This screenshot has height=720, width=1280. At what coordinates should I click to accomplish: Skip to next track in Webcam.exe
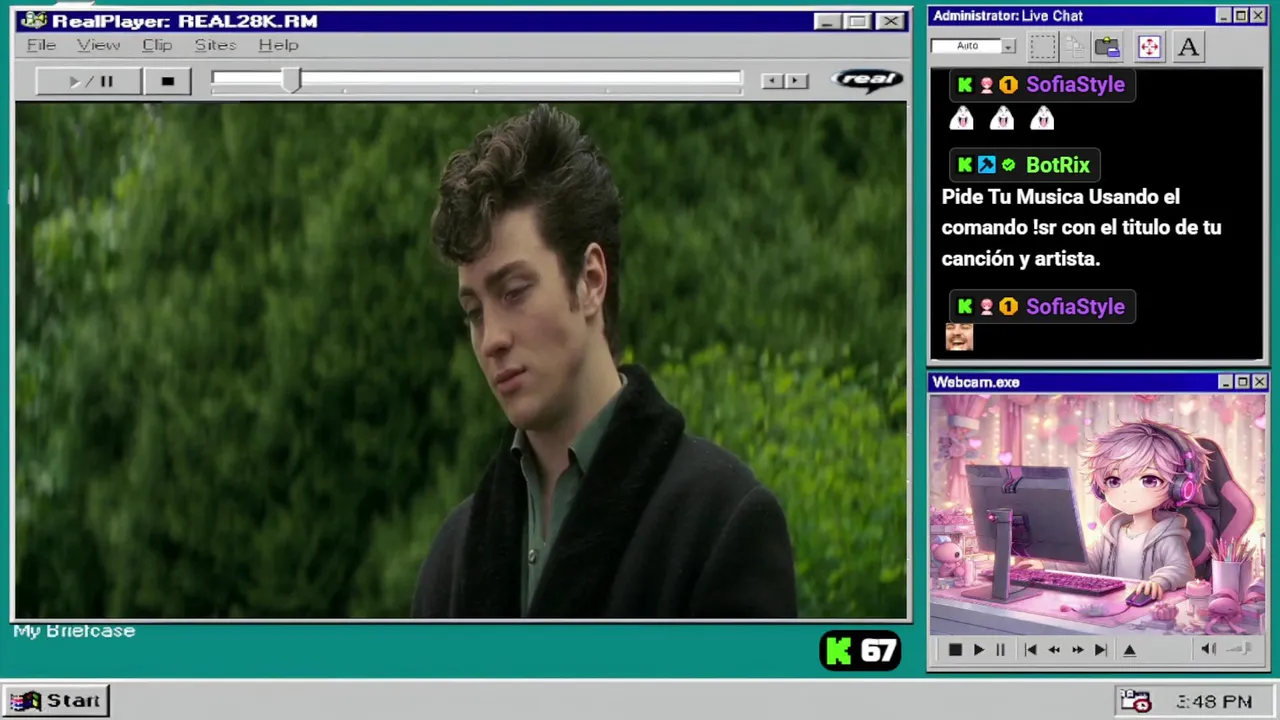1100,650
